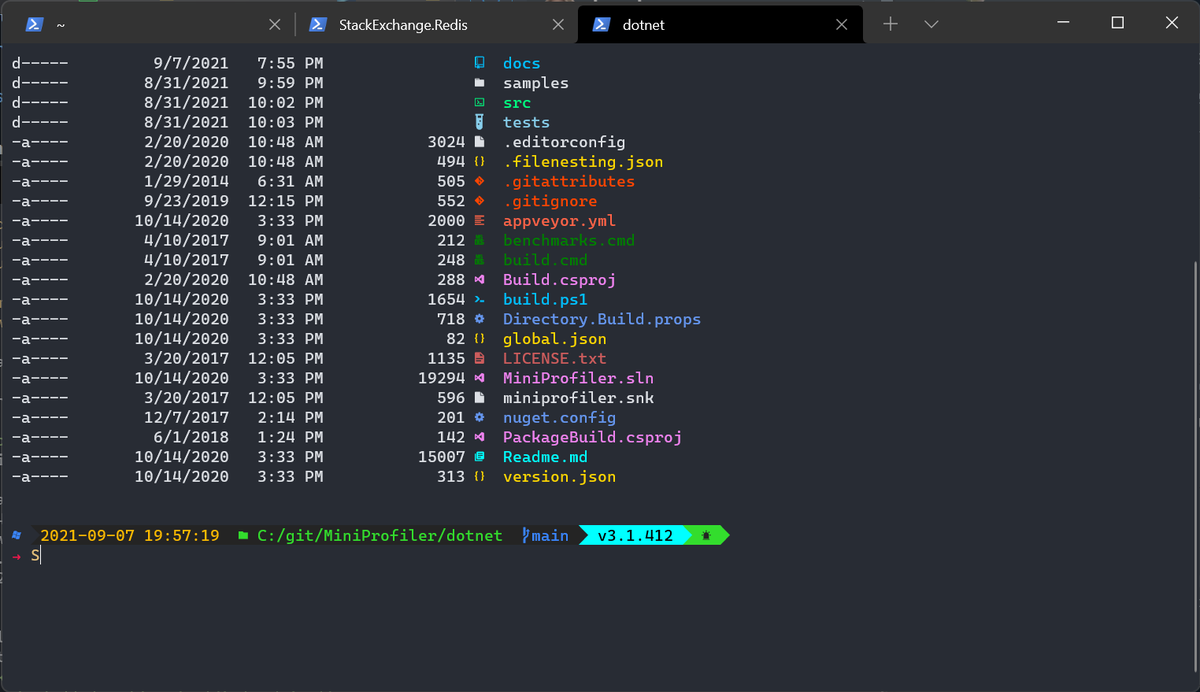Click the document icon beside LICENSE.txt
1200x692 pixels.
click(x=479, y=358)
